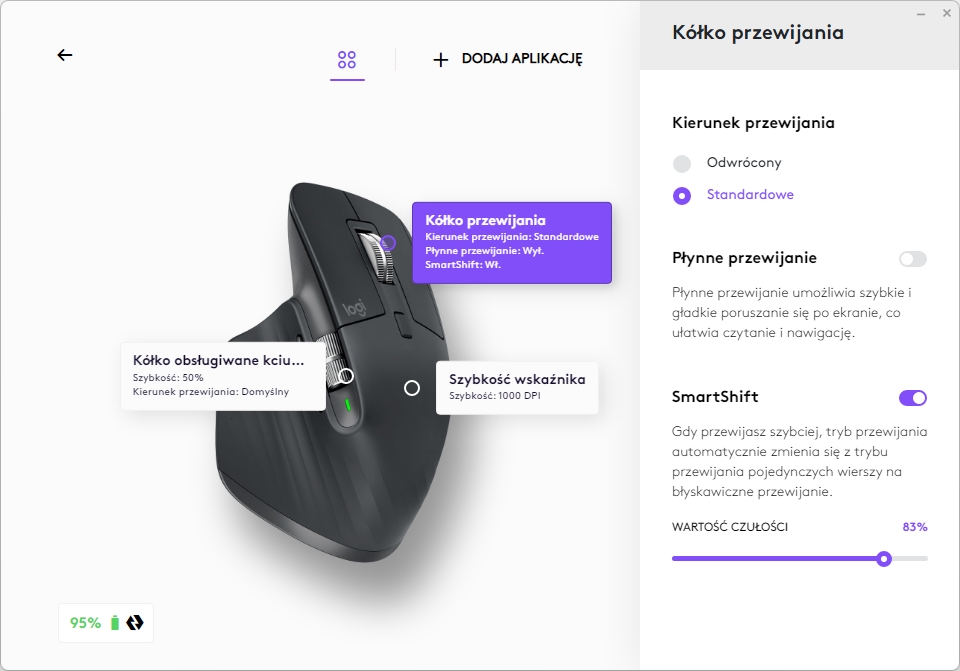Open the Kółko obsługiwane kciukiem card
The image size is (960, 671).
click(x=223, y=376)
